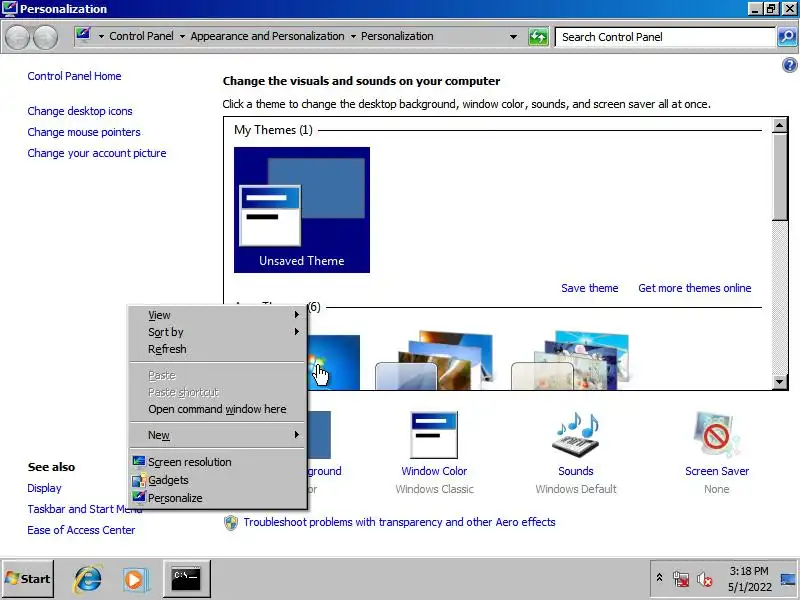The height and width of the screenshot is (600, 800).
Task: Select the Unsaved Theme thumbnail
Action: coord(302,210)
